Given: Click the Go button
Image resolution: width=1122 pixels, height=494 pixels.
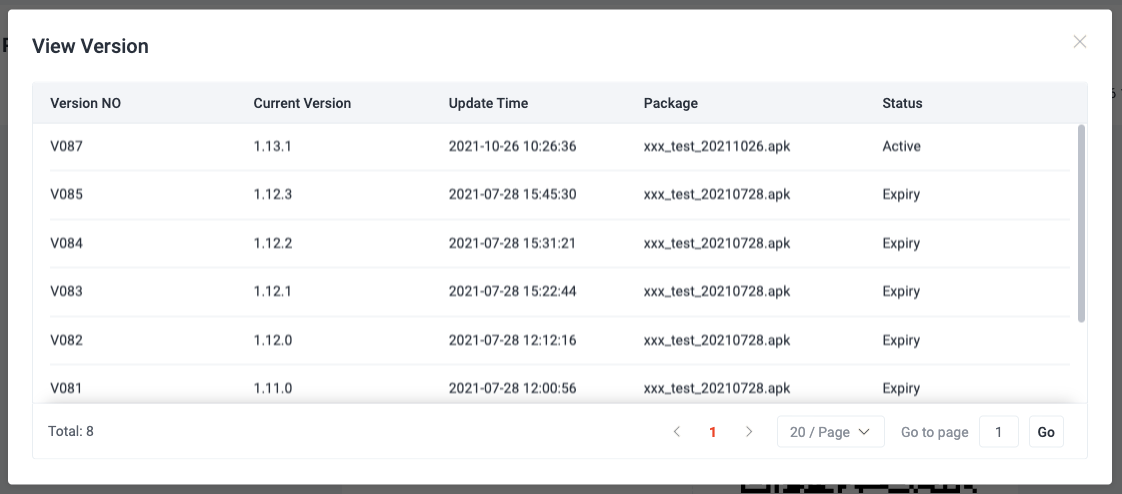Looking at the screenshot, I should (1046, 432).
